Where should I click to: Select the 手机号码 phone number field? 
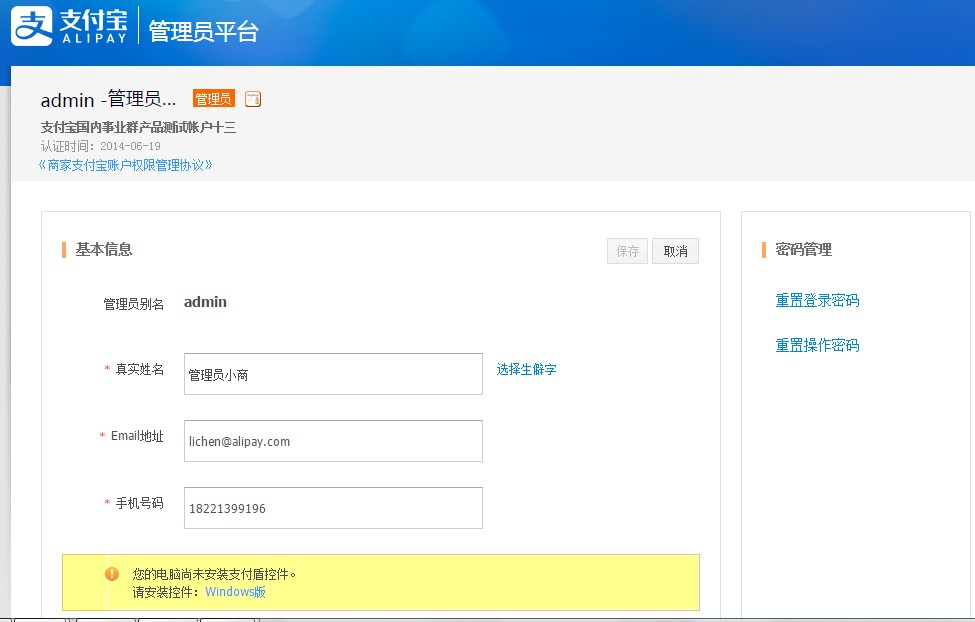click(x=333, y=508)
